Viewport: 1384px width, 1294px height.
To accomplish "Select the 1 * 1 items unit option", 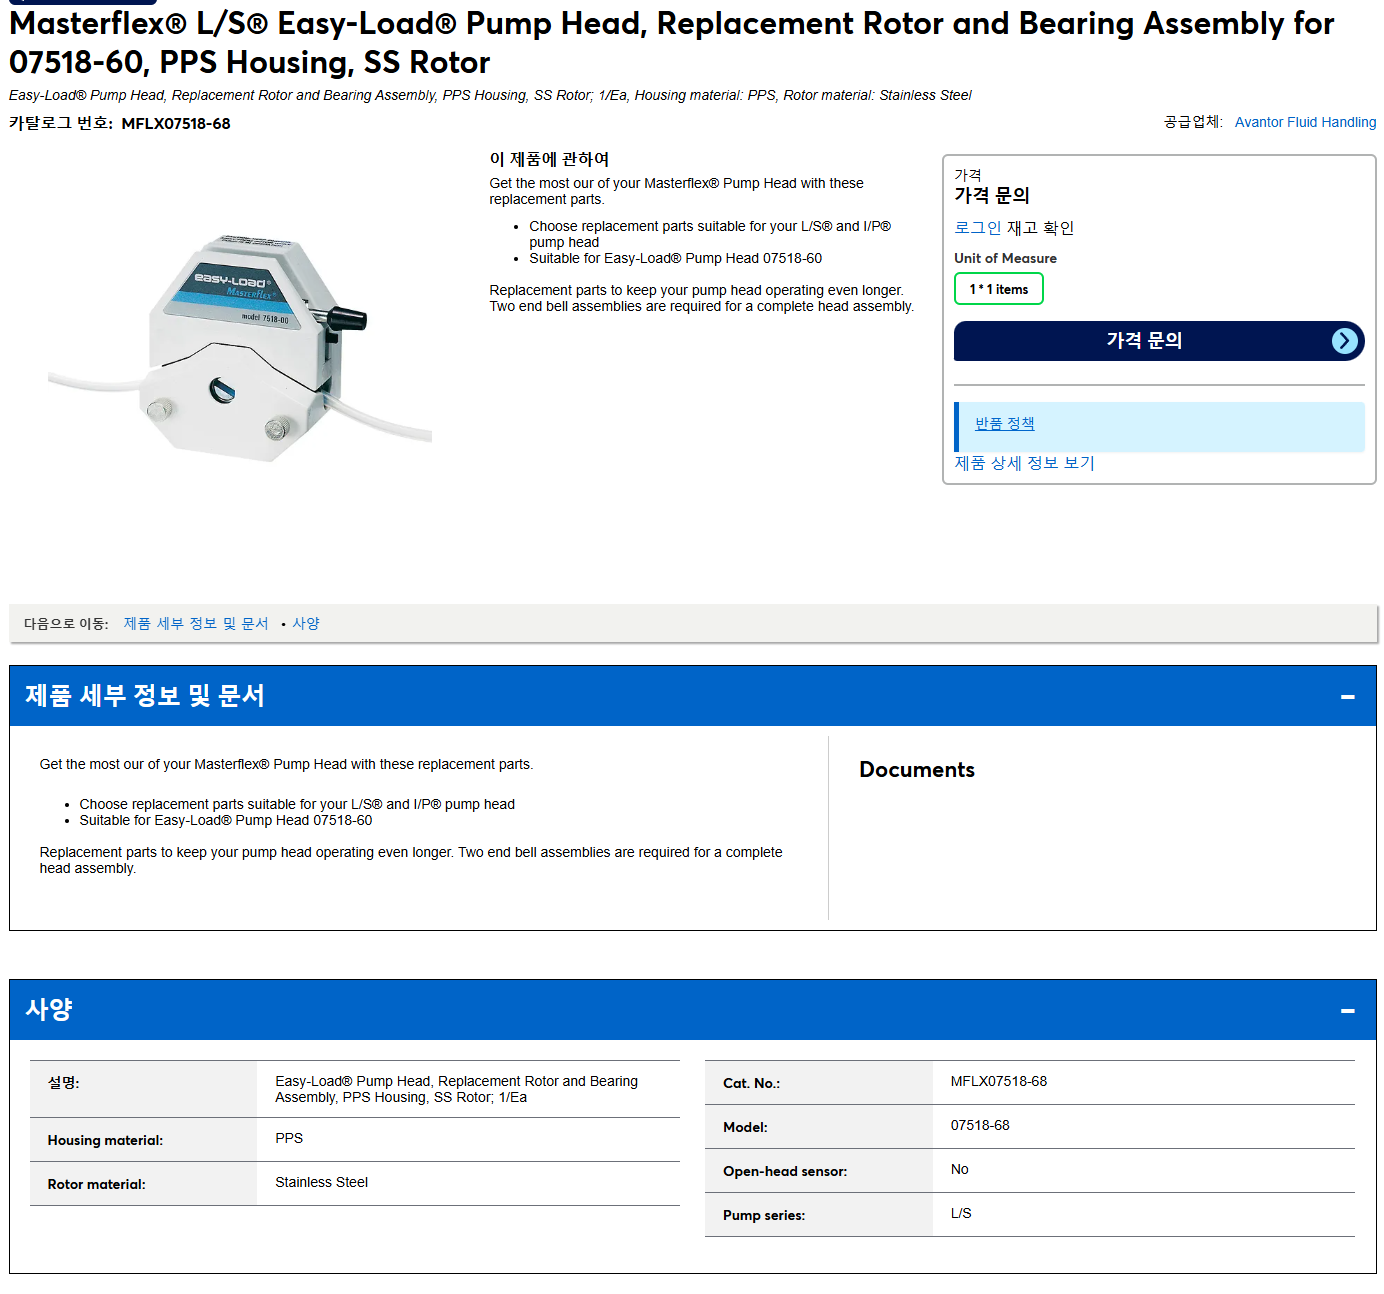I will (998, 289).
